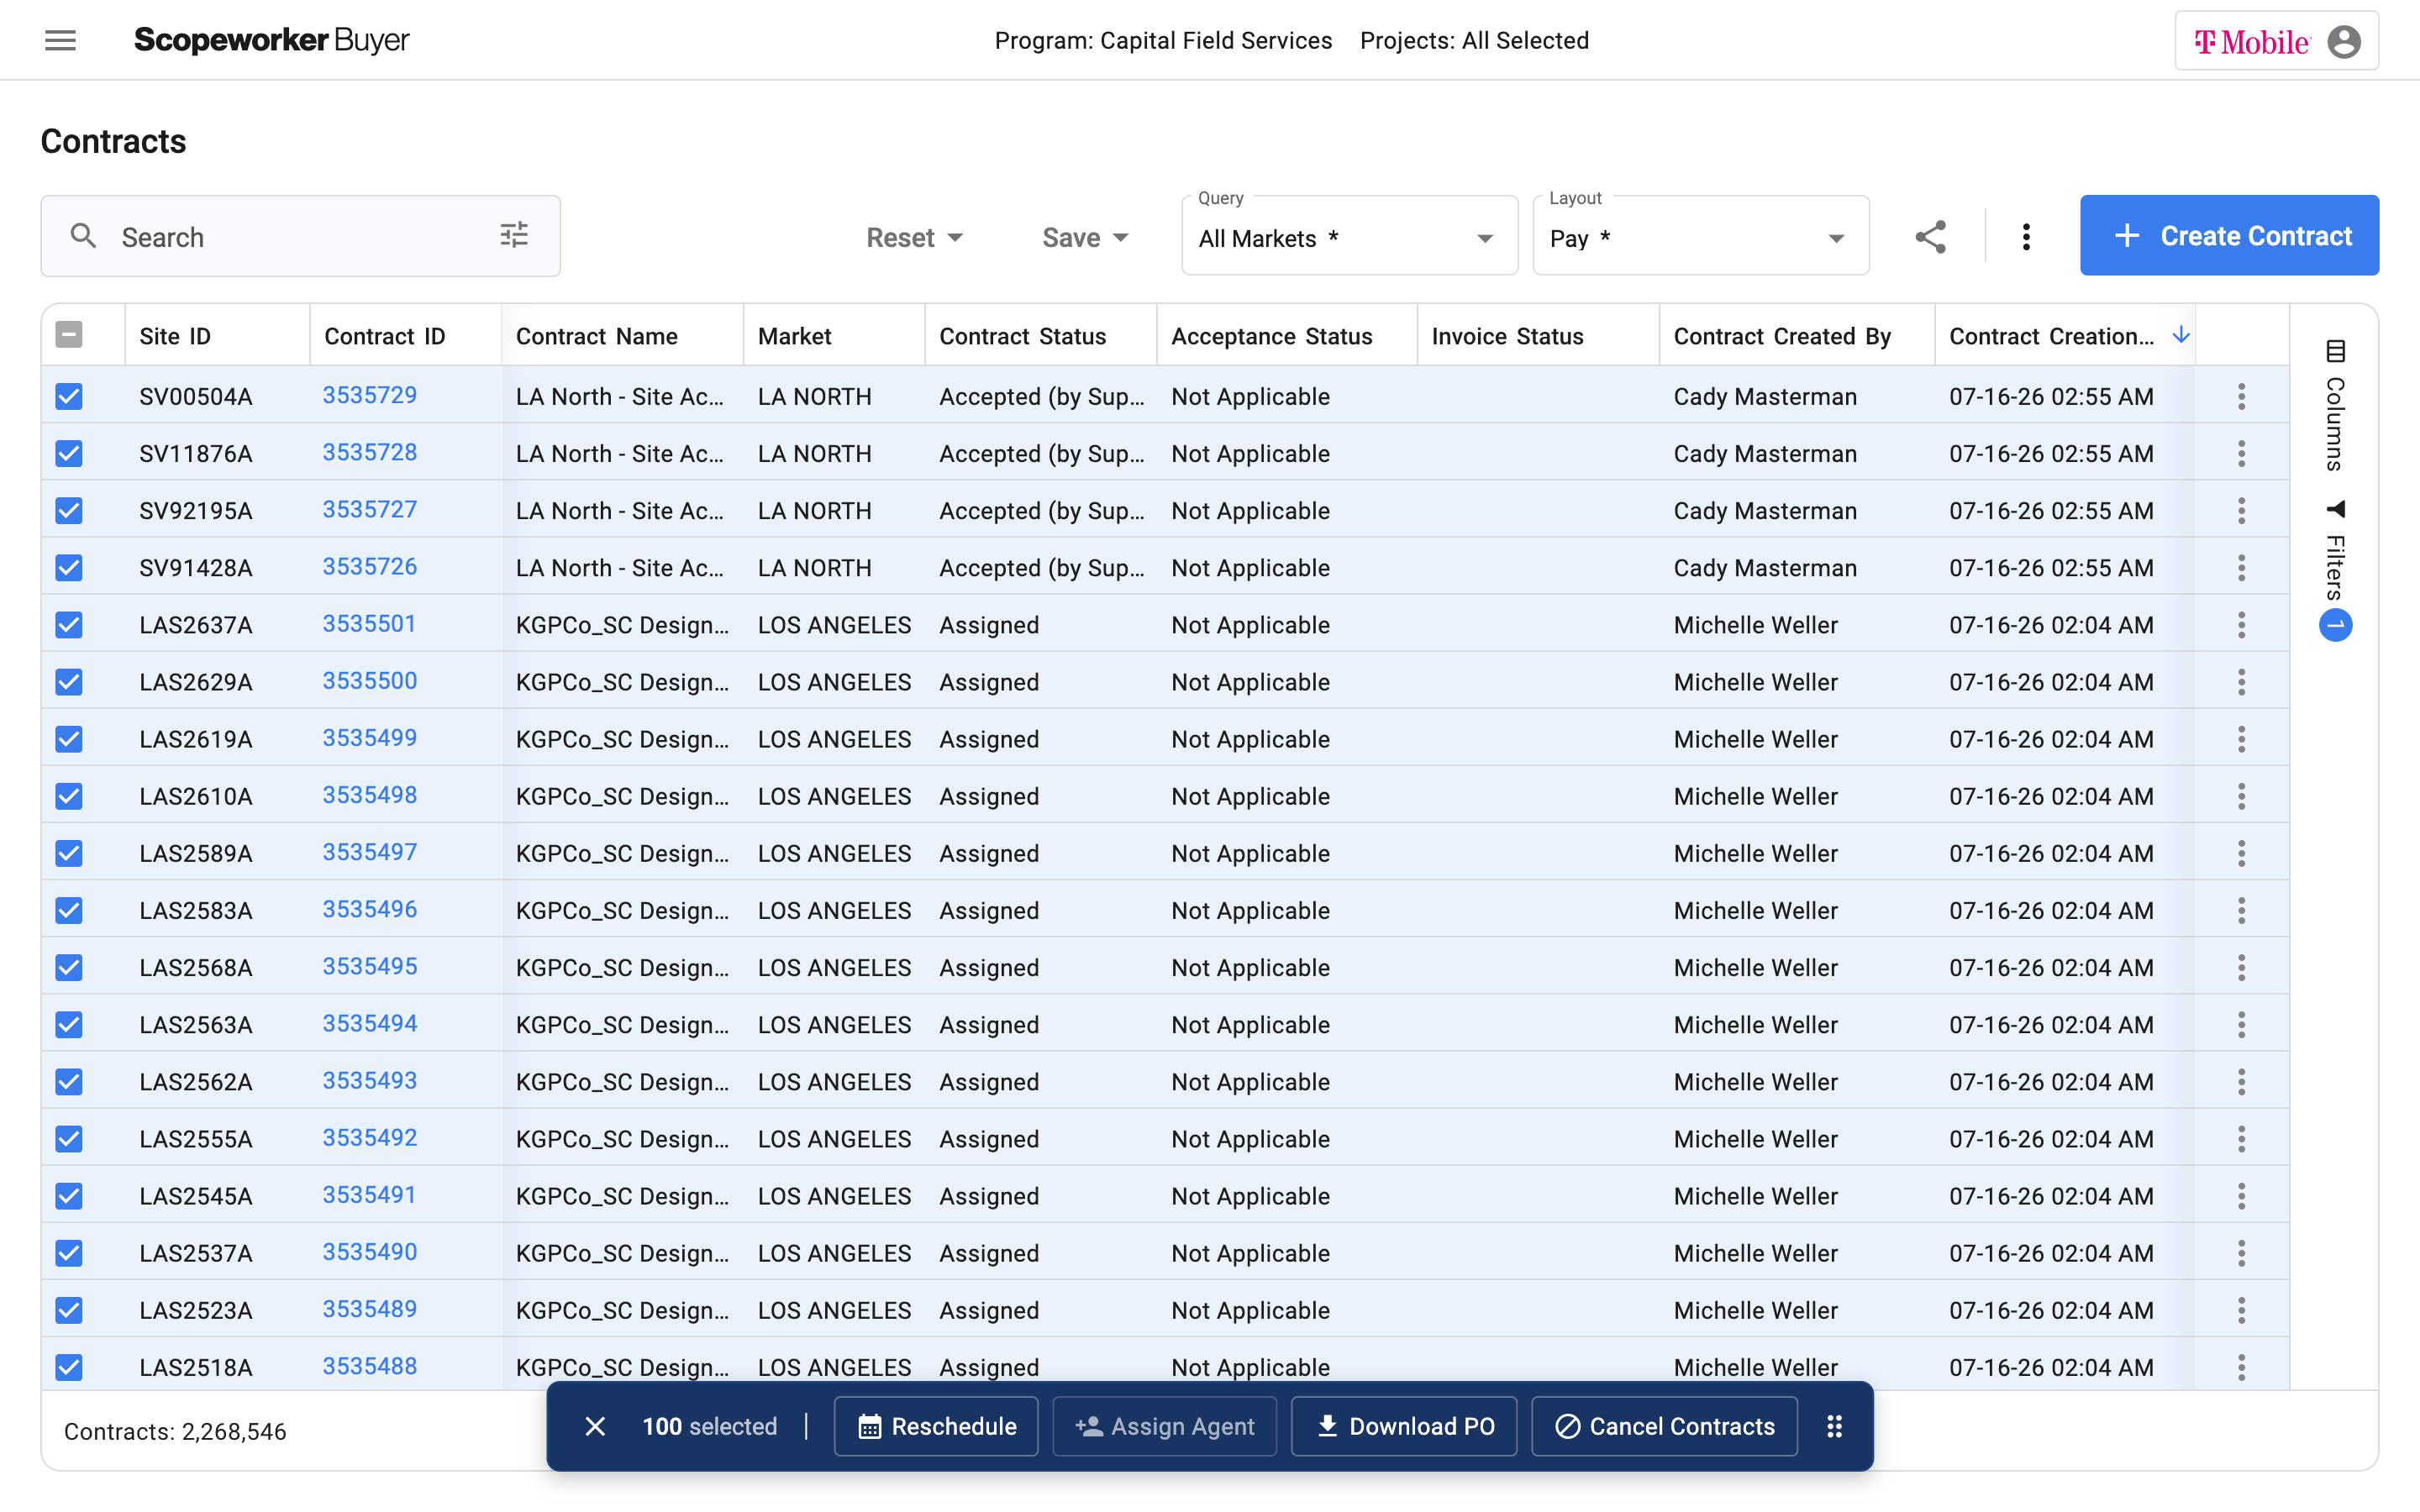Open the toolbar more options menu
The width and height of the screenshot is (2420, 1512).
click(2026, 237)
